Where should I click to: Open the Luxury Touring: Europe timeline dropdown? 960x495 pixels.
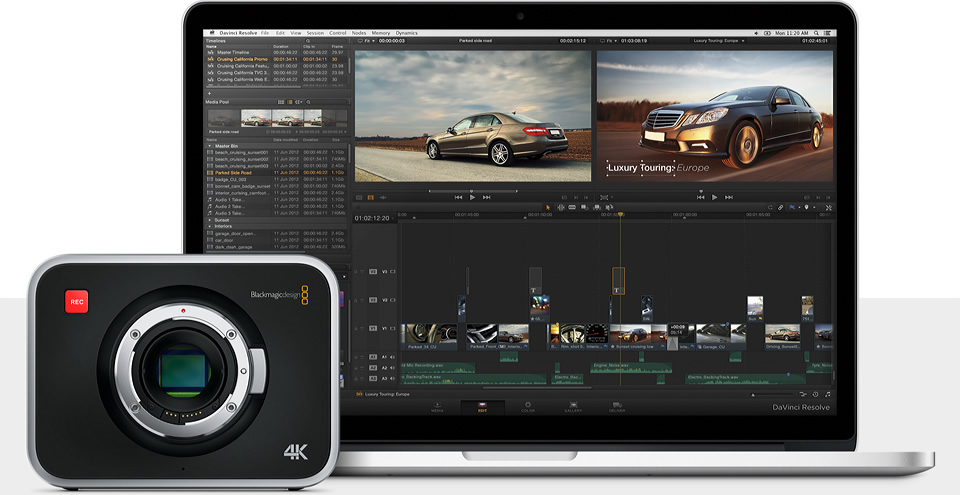tap(719, 41)
